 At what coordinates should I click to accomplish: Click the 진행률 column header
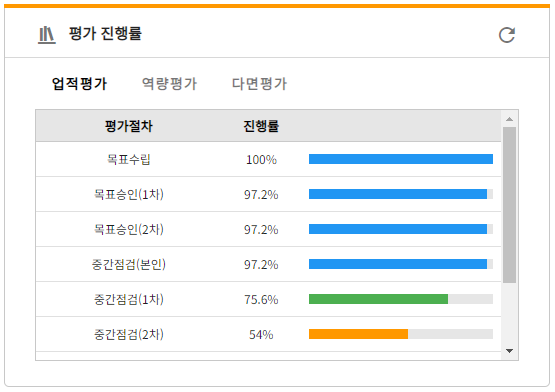click(x=261, y=126)
